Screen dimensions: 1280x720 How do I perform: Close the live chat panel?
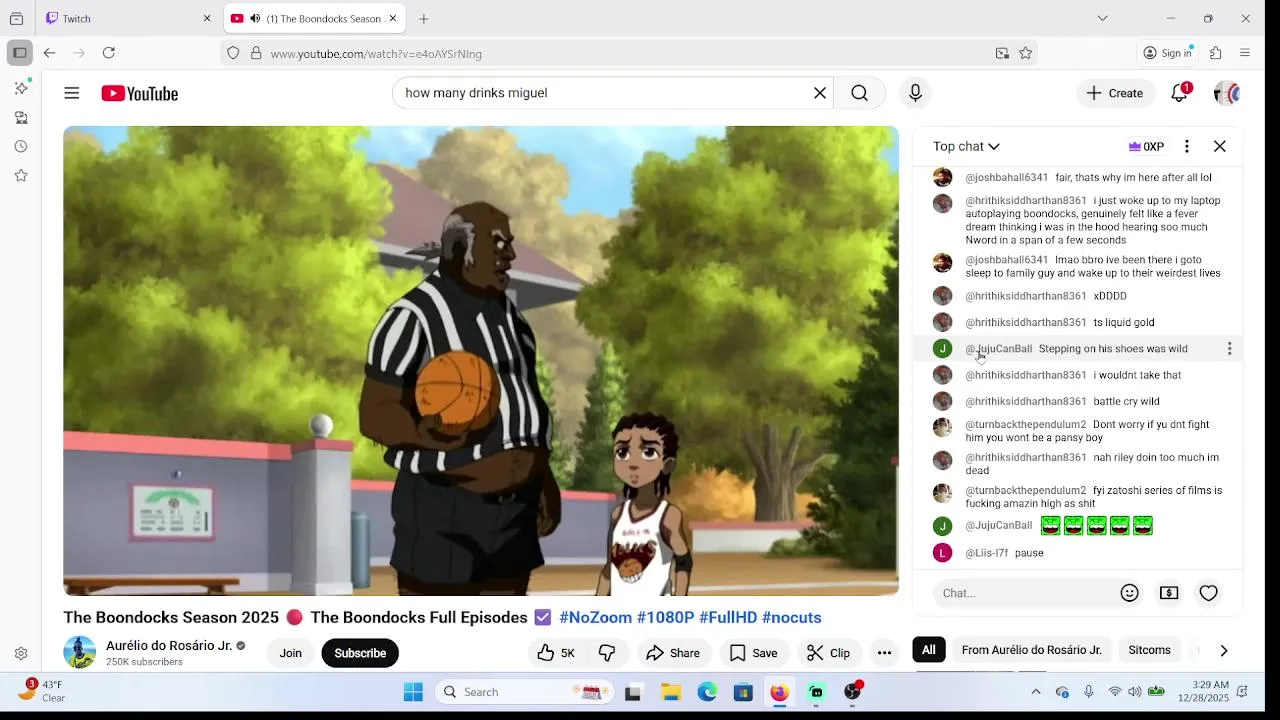pyautogui.click(x=1220, y=146)
